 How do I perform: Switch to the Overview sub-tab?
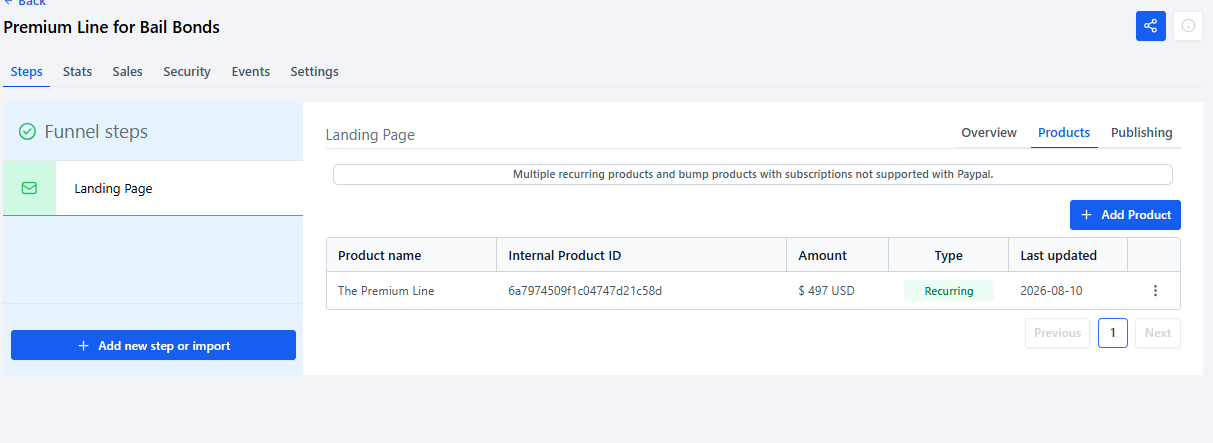pos(989,133)
